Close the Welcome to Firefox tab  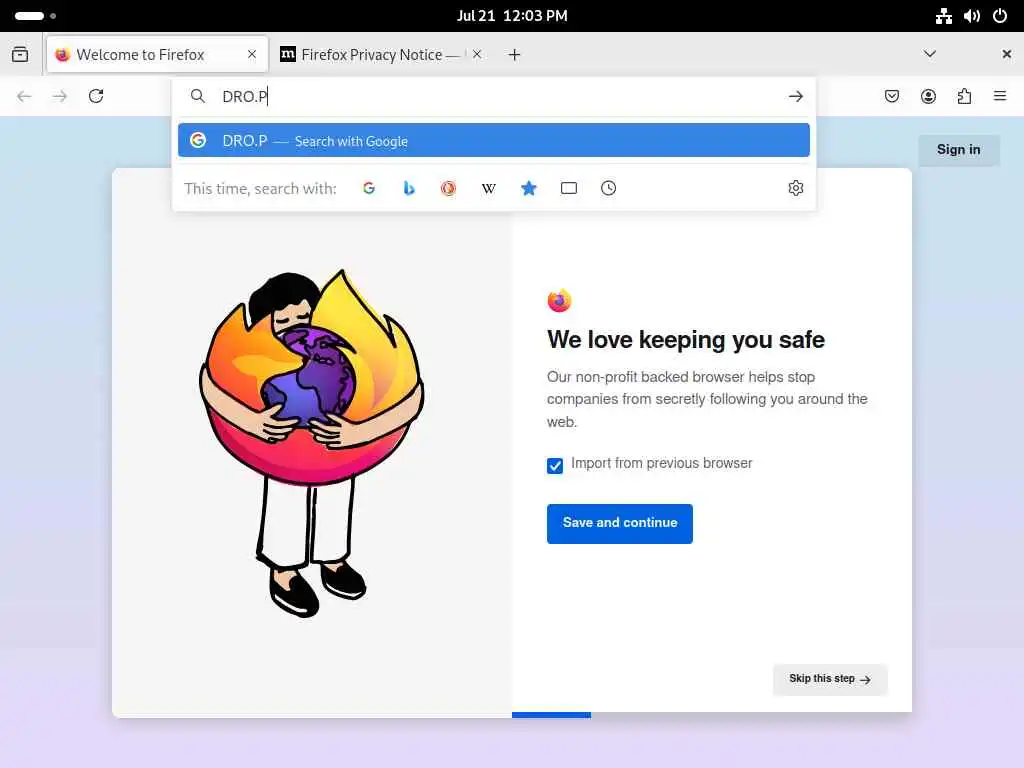[x=251, y=55]
